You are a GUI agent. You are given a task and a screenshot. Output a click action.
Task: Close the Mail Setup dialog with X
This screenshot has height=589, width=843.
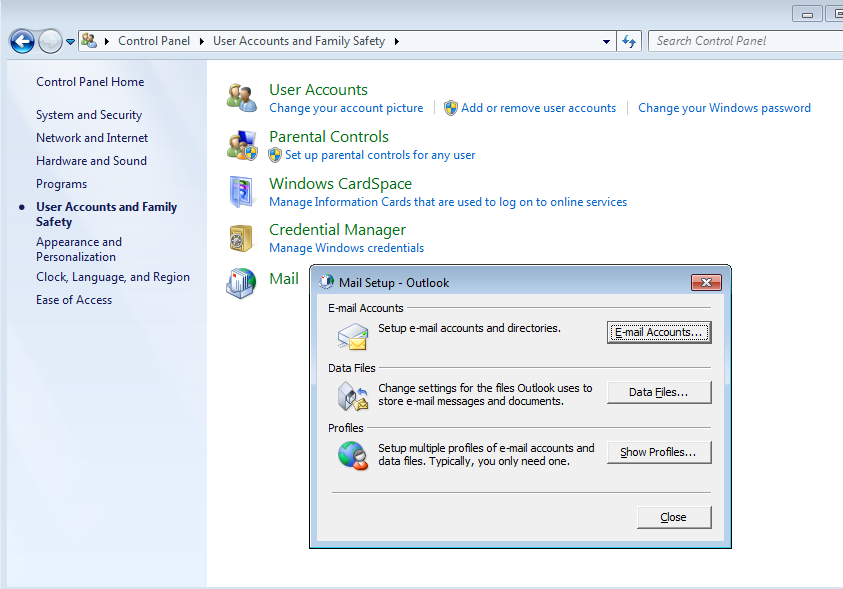[x=706, y=283]
